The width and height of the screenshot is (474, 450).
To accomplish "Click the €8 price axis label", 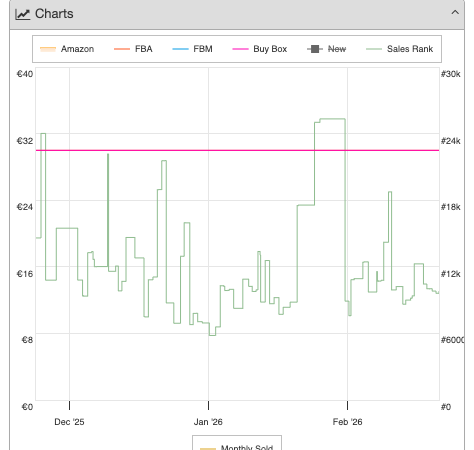I will (x=27, y=340).
